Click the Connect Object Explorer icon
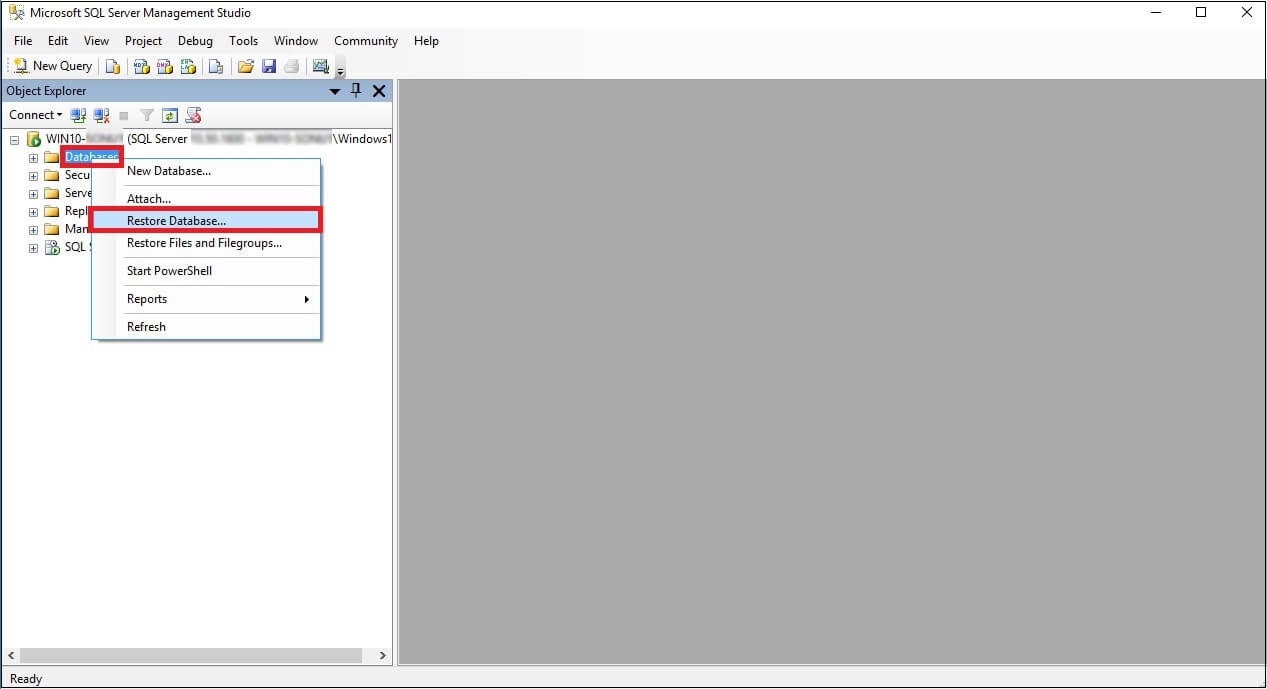The image size is (1267, 689). (x=78, y=115)
